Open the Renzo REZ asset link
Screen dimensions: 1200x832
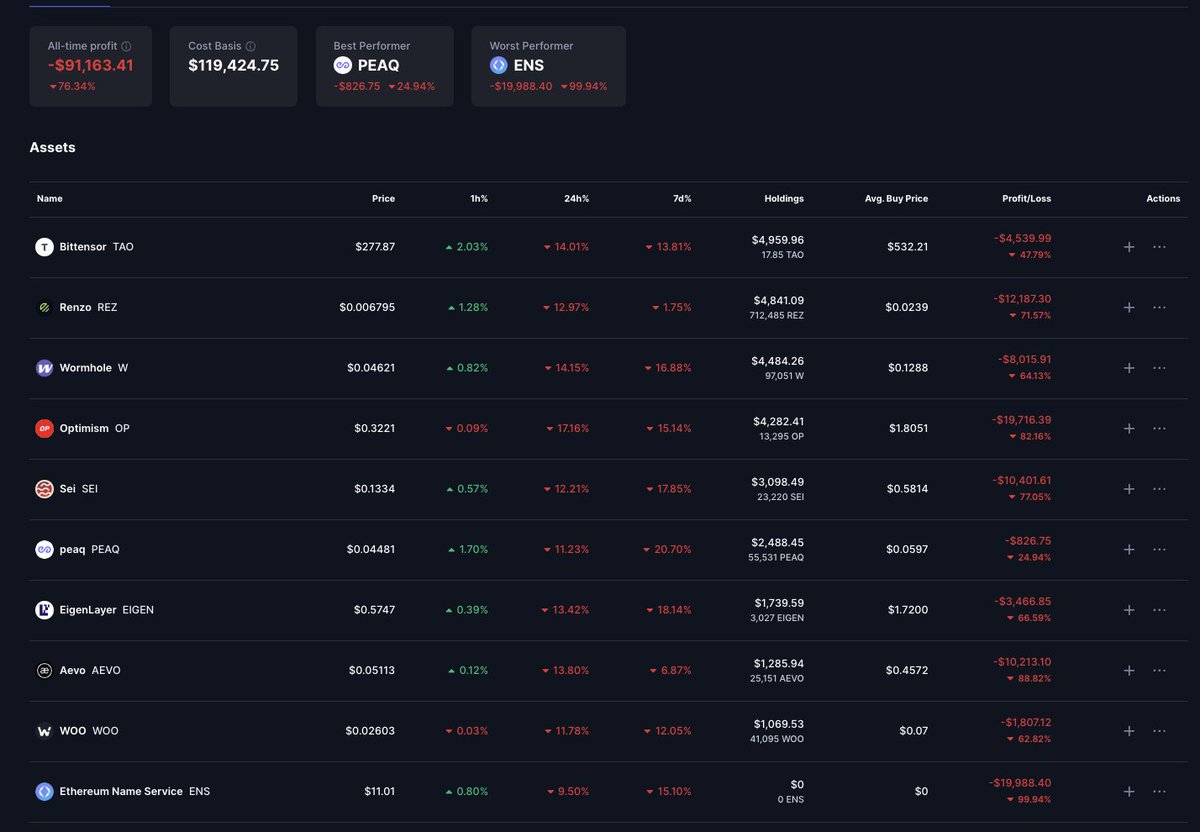click(88, 308)
